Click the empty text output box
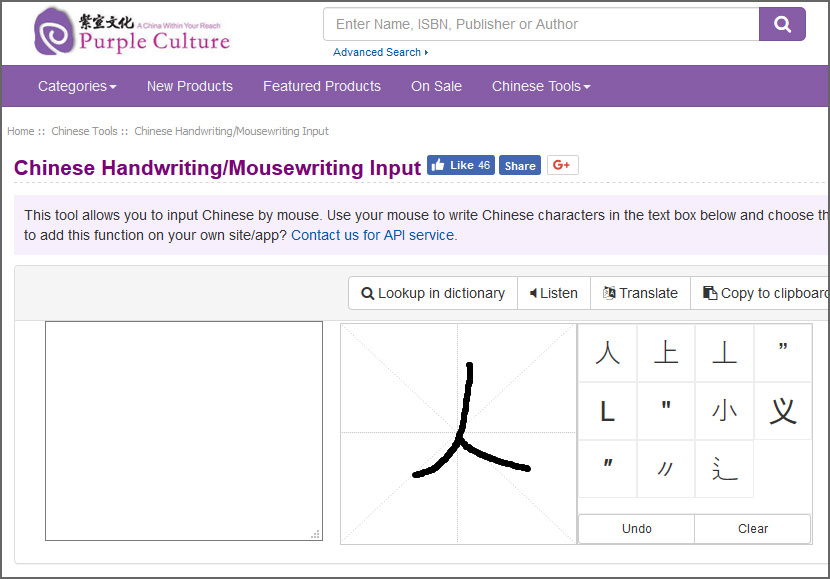This screenshot has height=579, width=830. point(183,430)
